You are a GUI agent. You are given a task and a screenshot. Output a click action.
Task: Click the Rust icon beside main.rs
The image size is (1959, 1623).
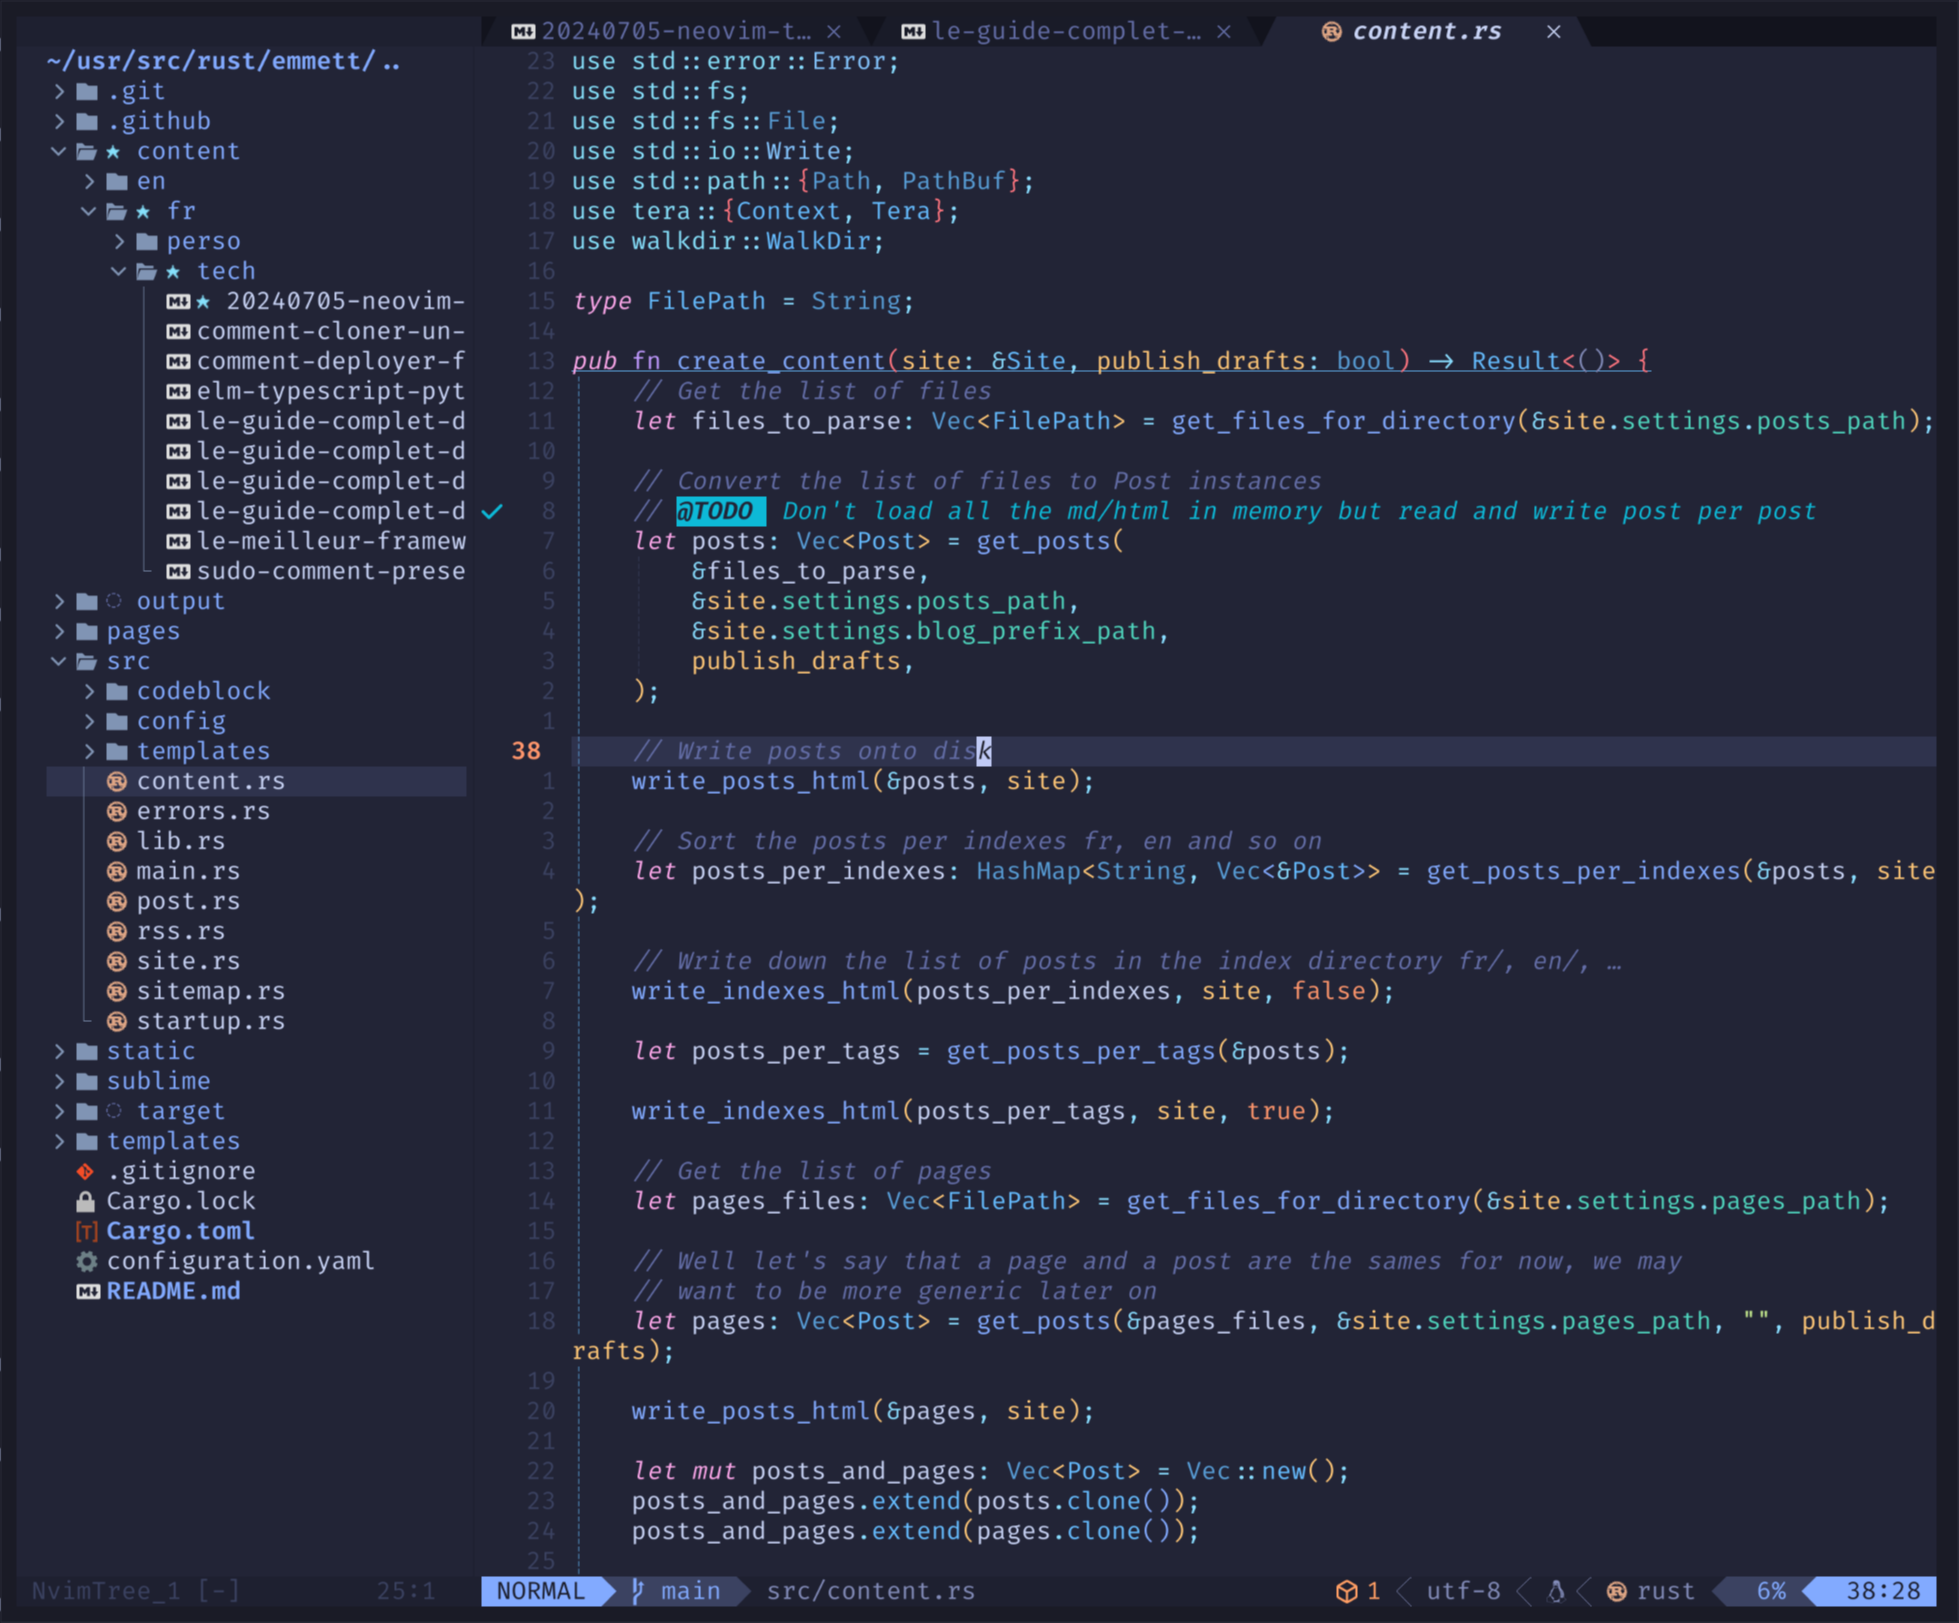pos(117,871)
